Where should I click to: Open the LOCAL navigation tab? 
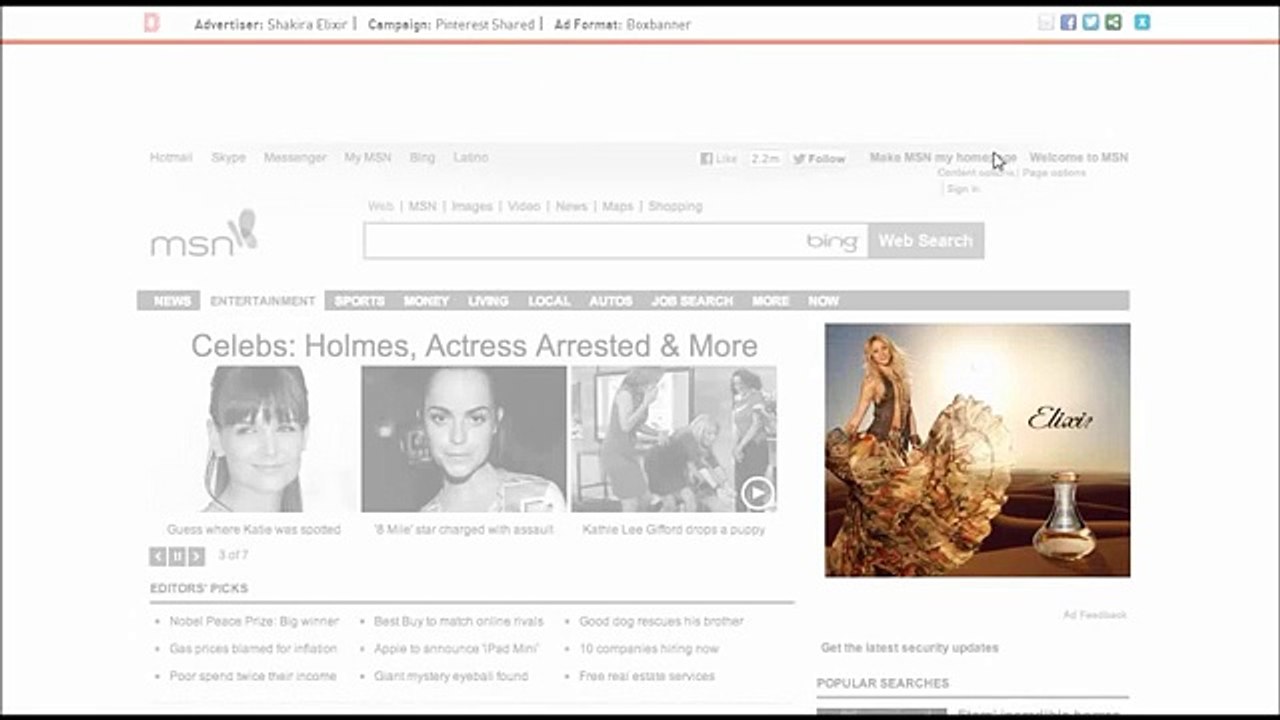[x=549, y=301]
